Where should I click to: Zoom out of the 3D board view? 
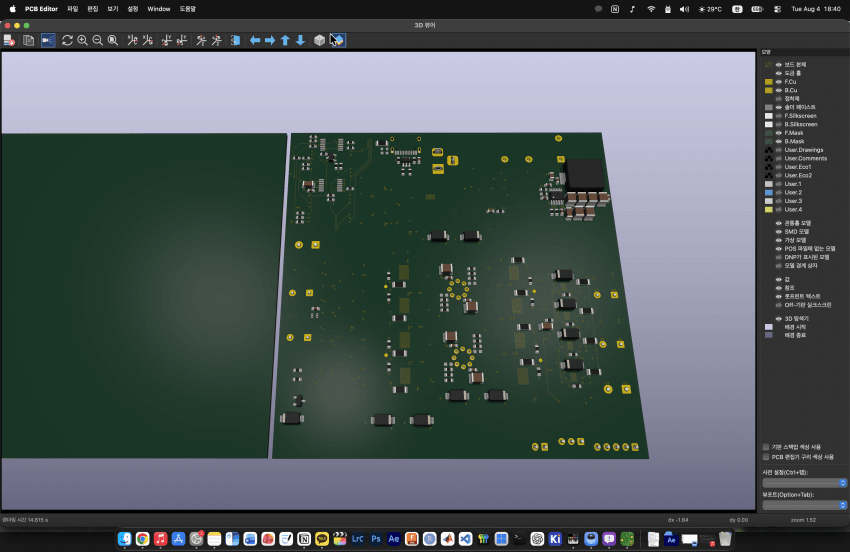pos(98,40)
